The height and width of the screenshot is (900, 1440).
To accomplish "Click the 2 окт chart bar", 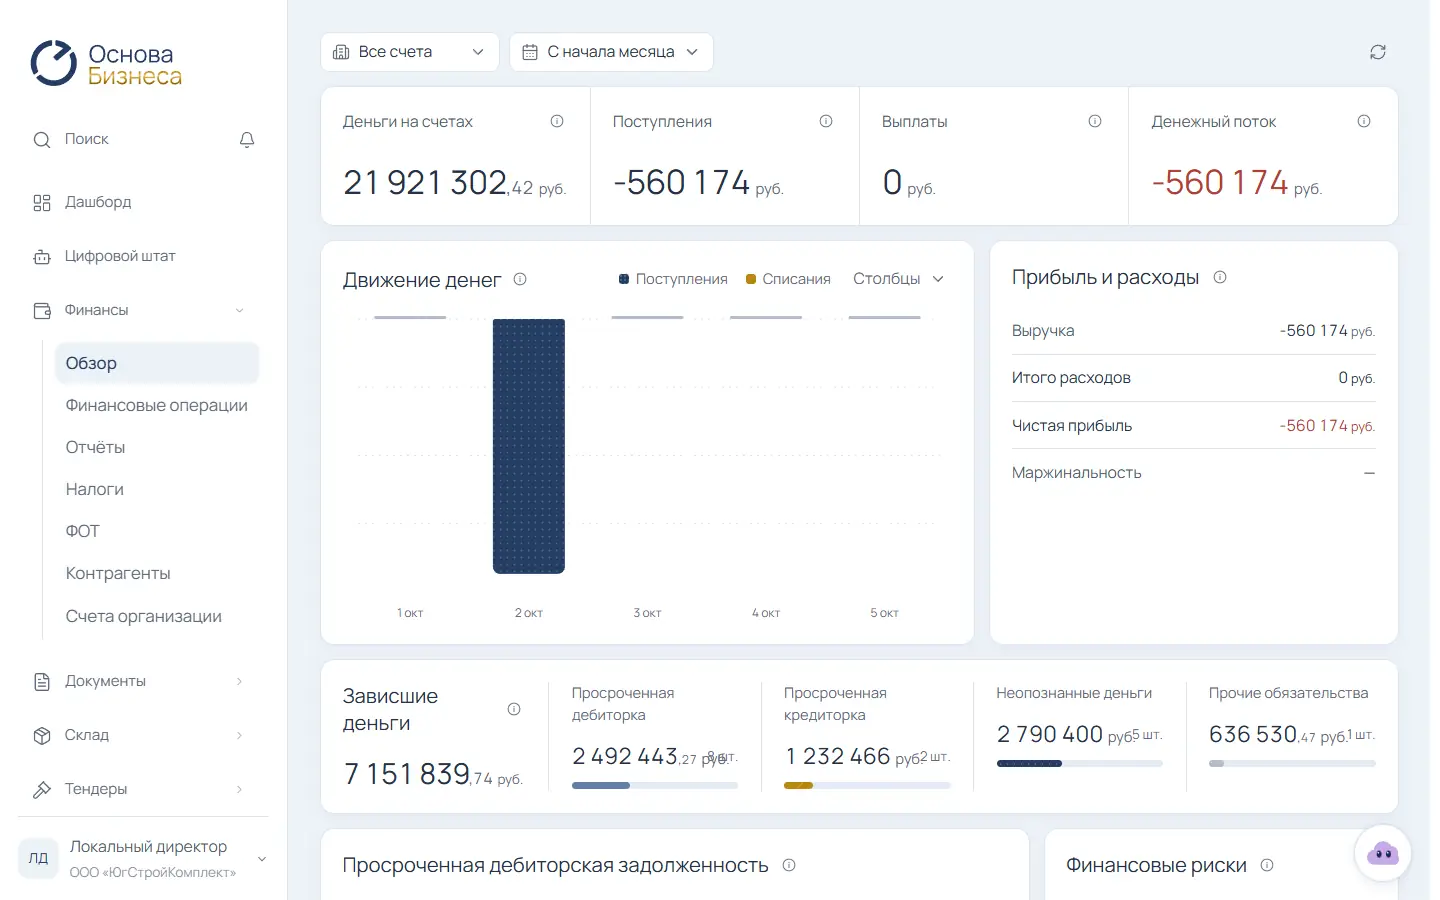I will coord(529,446).
